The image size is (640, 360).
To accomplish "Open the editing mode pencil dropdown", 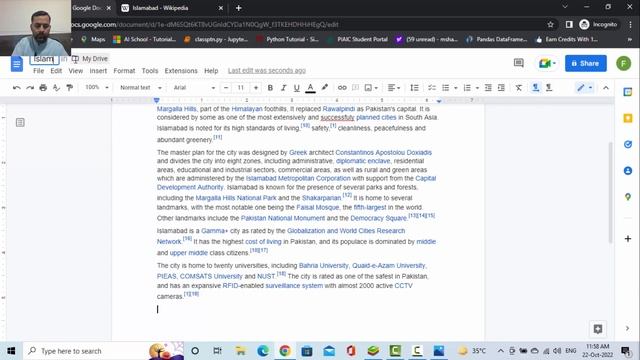I will 584,88.
